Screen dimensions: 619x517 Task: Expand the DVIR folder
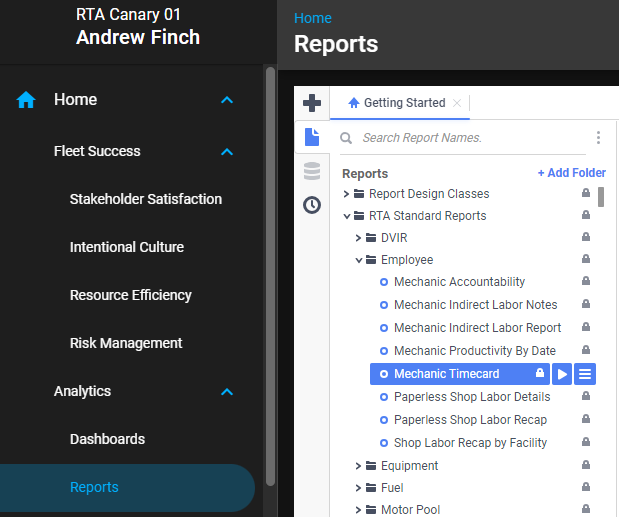[x=359, y=238]
